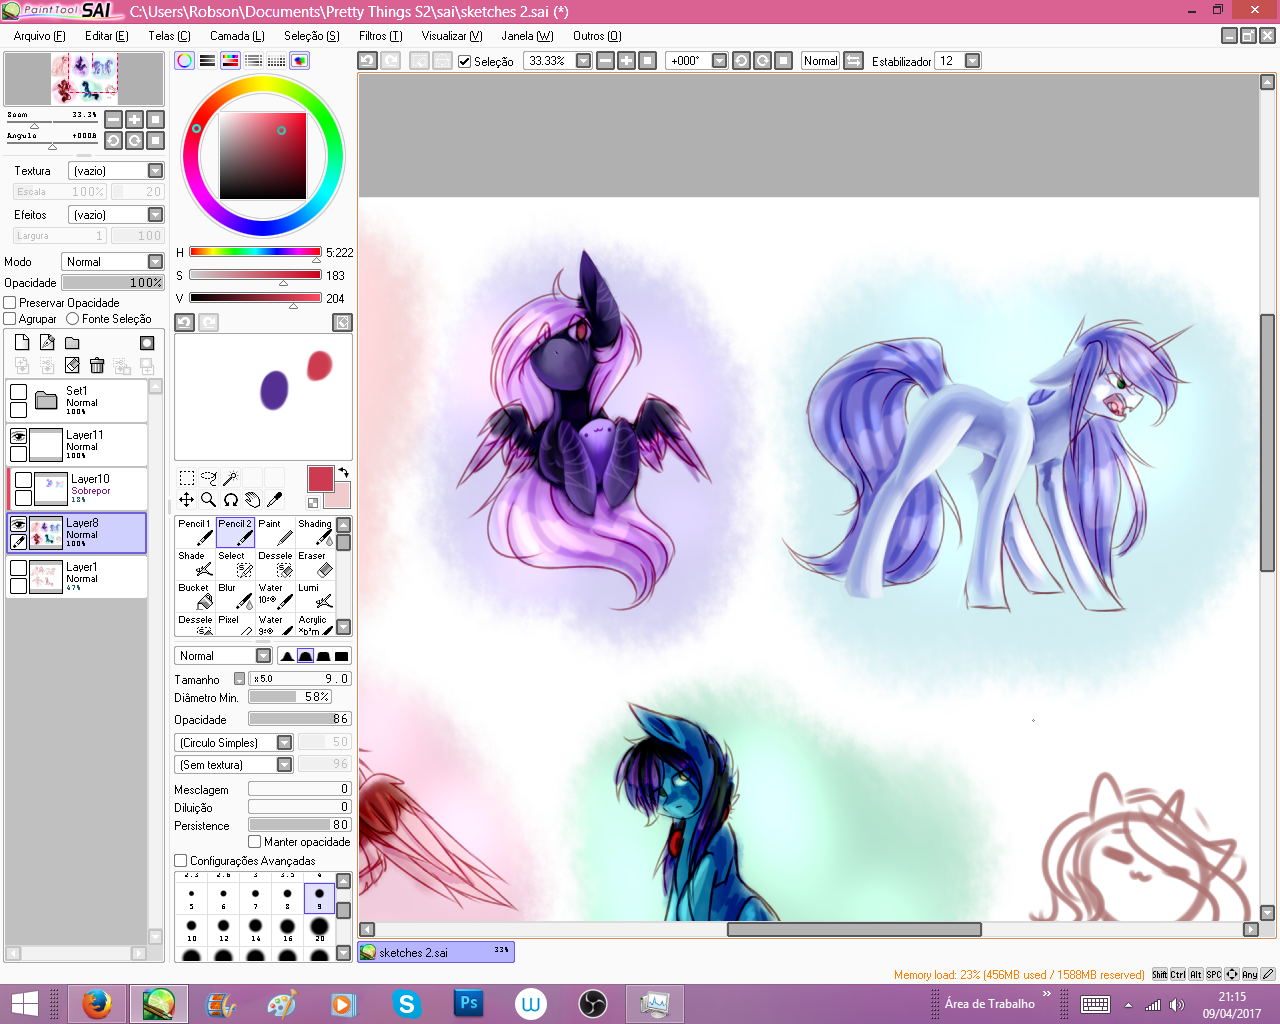Check Manter opacidade
Screen dimensions: 1280x1024
[255, 842]
